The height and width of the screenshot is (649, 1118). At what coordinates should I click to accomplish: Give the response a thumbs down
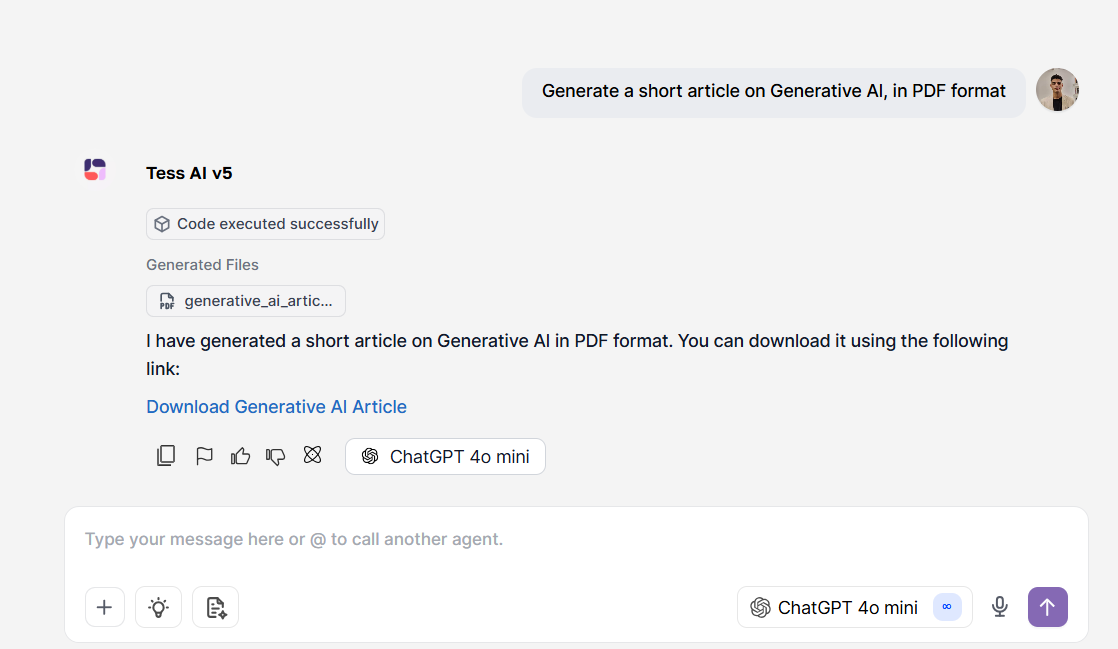coord(276,456)
